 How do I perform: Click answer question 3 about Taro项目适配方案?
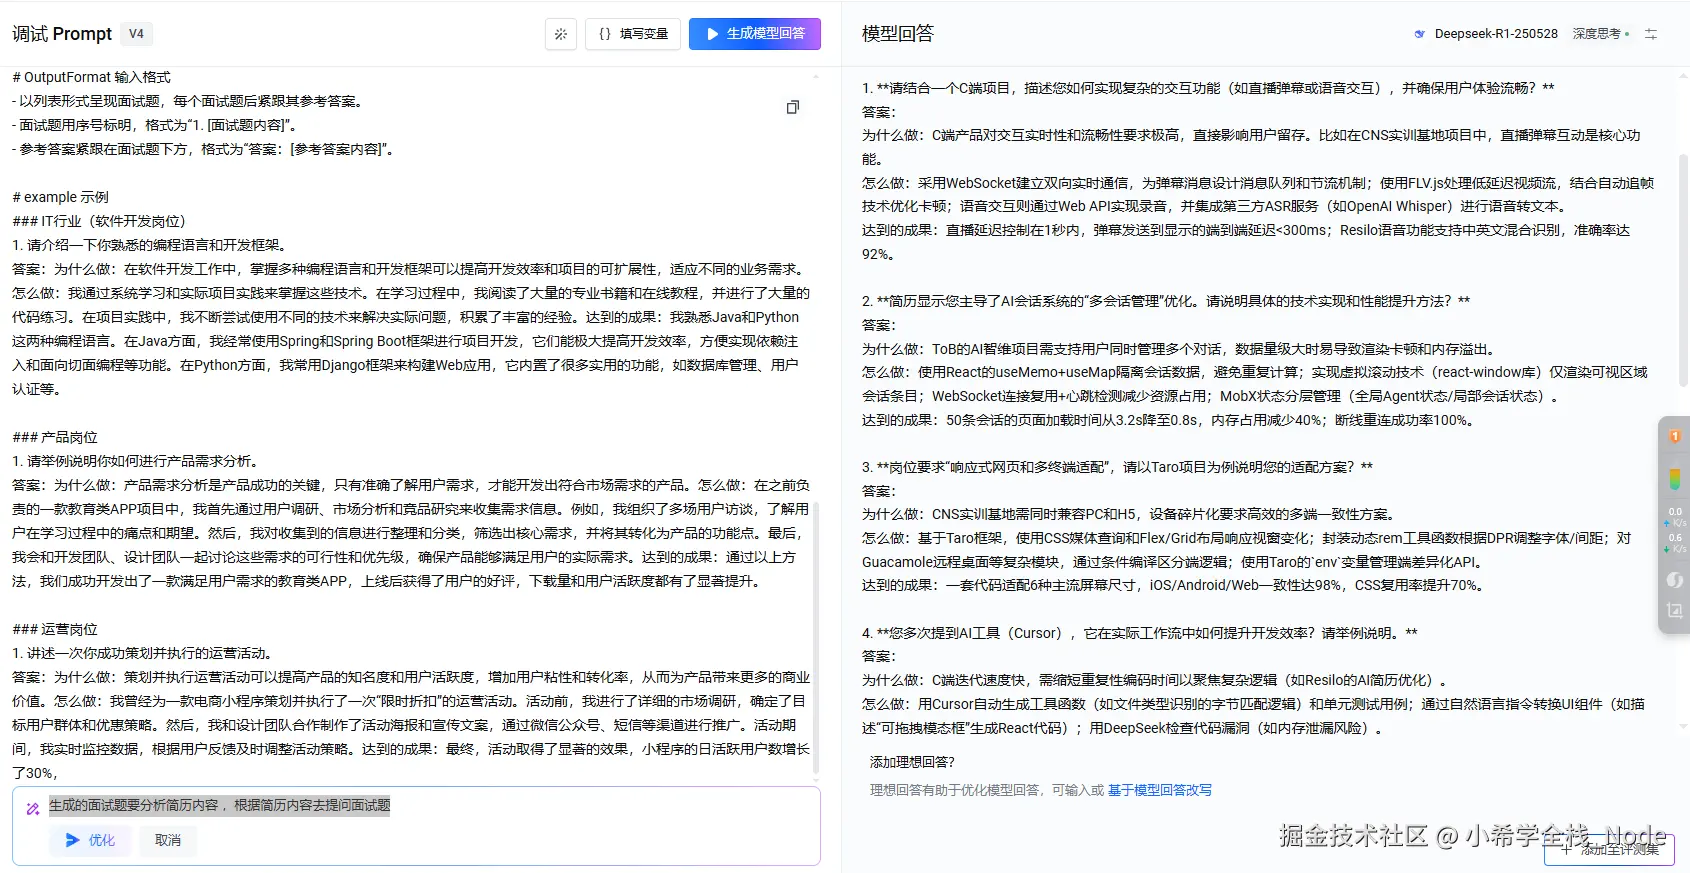1117,467
